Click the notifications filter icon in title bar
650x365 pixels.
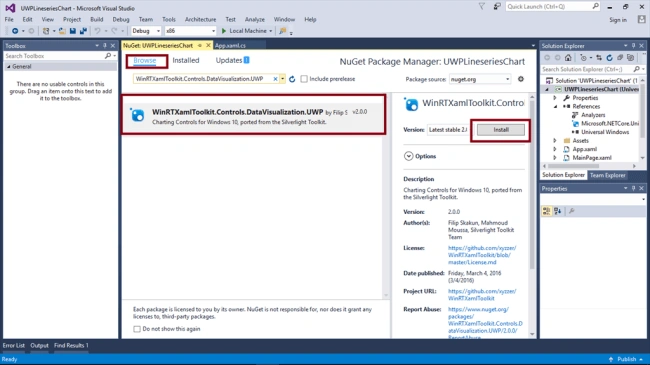482,7
